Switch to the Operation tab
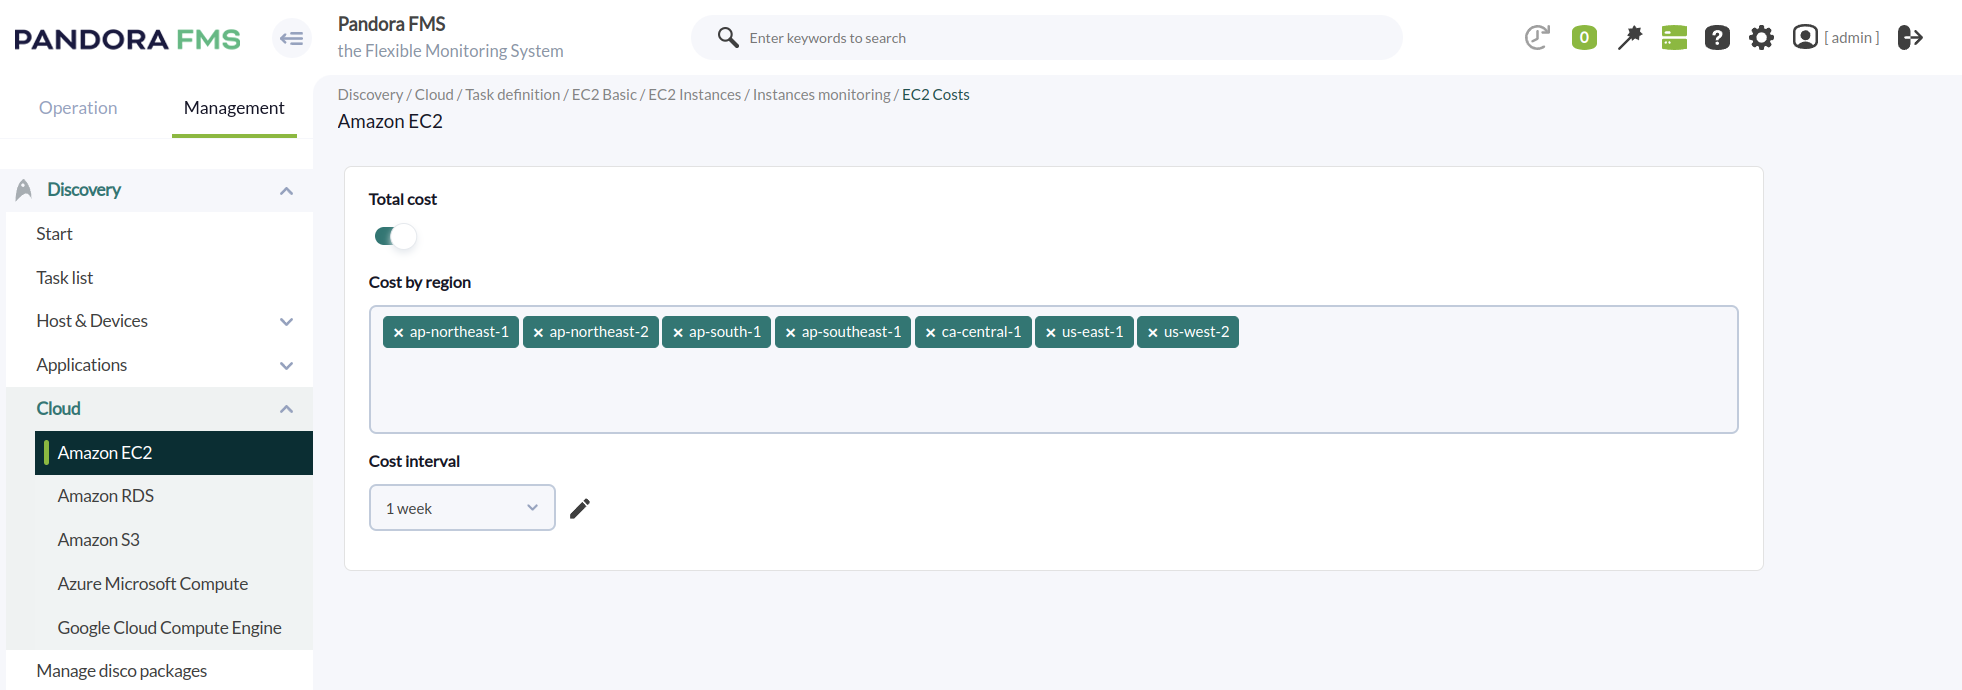 (78, 108)
